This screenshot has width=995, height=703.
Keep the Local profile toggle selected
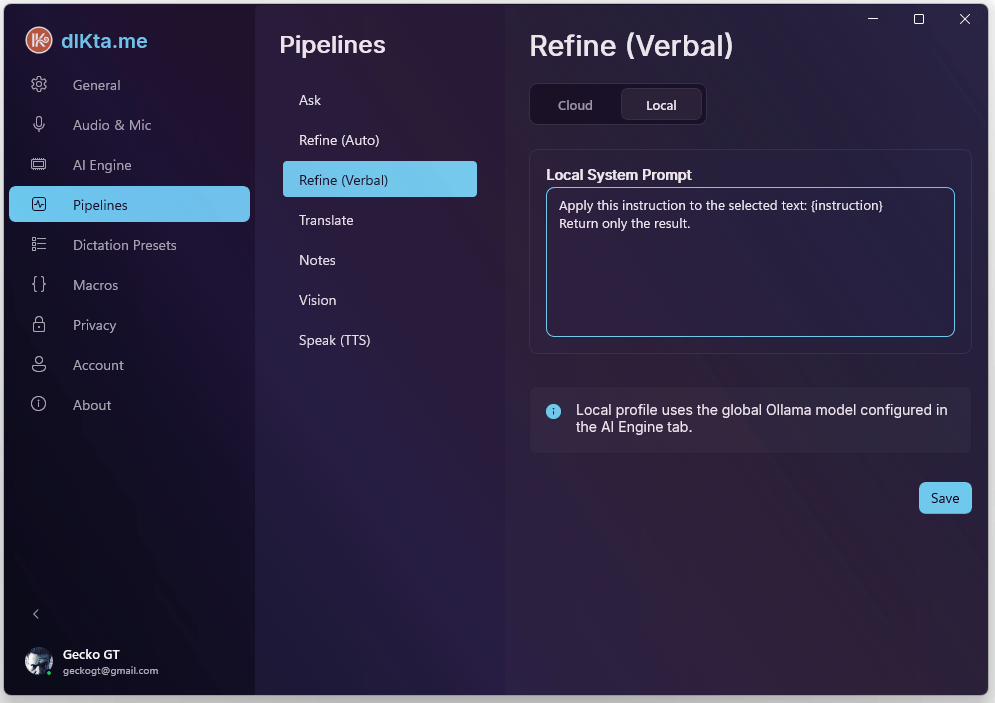point(661,104)
